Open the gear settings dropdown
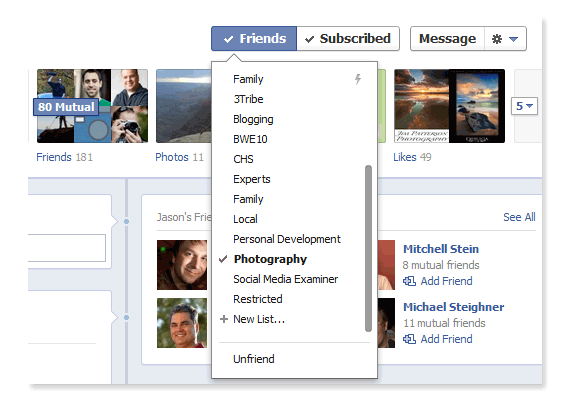 tap(505, 39)
